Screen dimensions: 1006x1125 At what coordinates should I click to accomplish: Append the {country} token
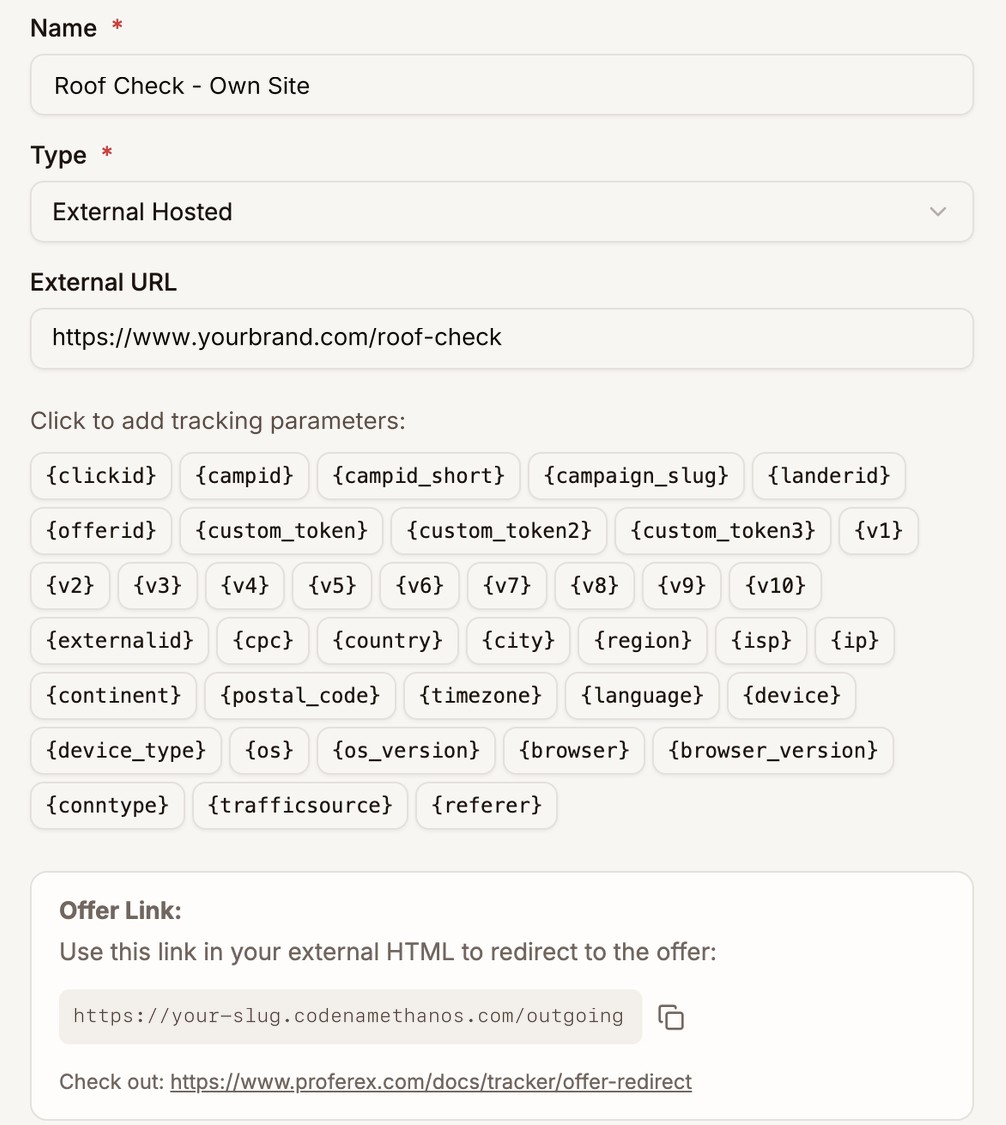387,641
